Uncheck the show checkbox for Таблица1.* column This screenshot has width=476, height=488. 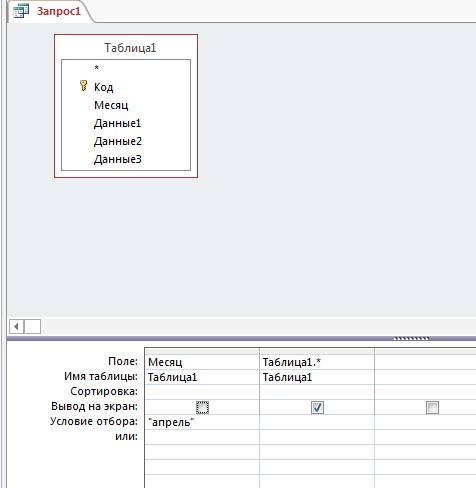click(x=317, y=407)
